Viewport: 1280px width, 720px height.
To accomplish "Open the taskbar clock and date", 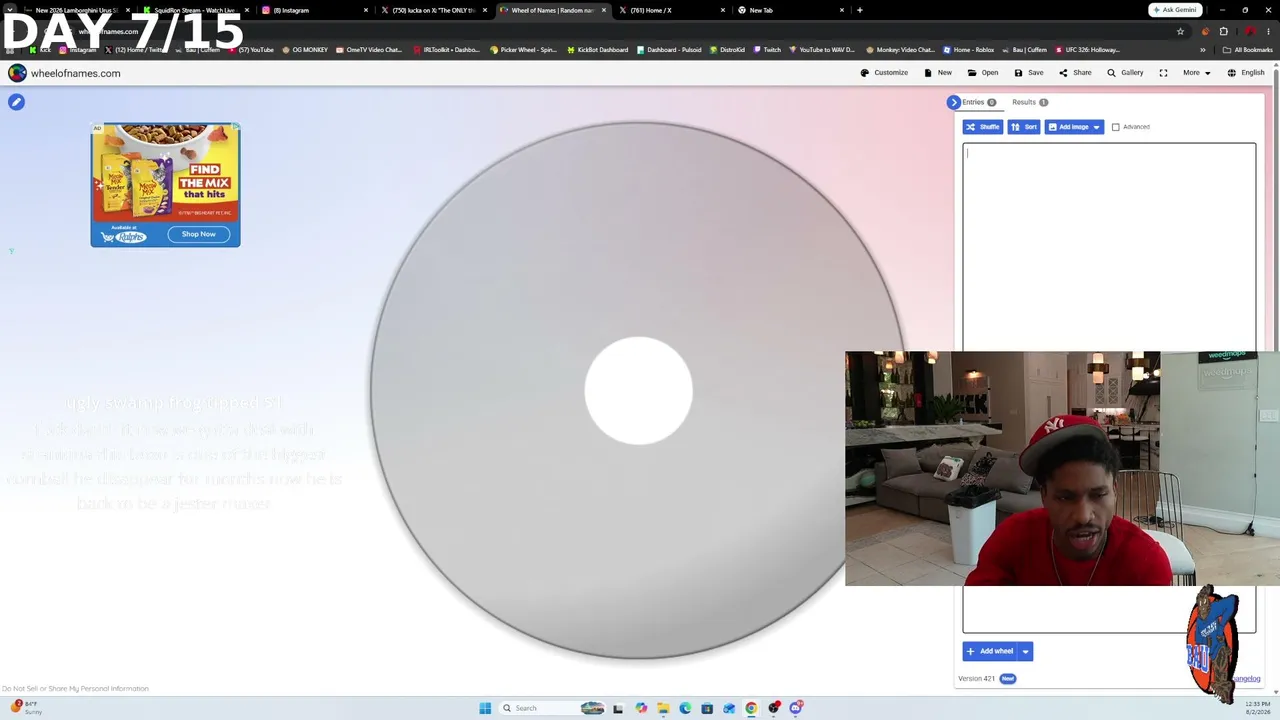I will click(x=1258, y=707).
